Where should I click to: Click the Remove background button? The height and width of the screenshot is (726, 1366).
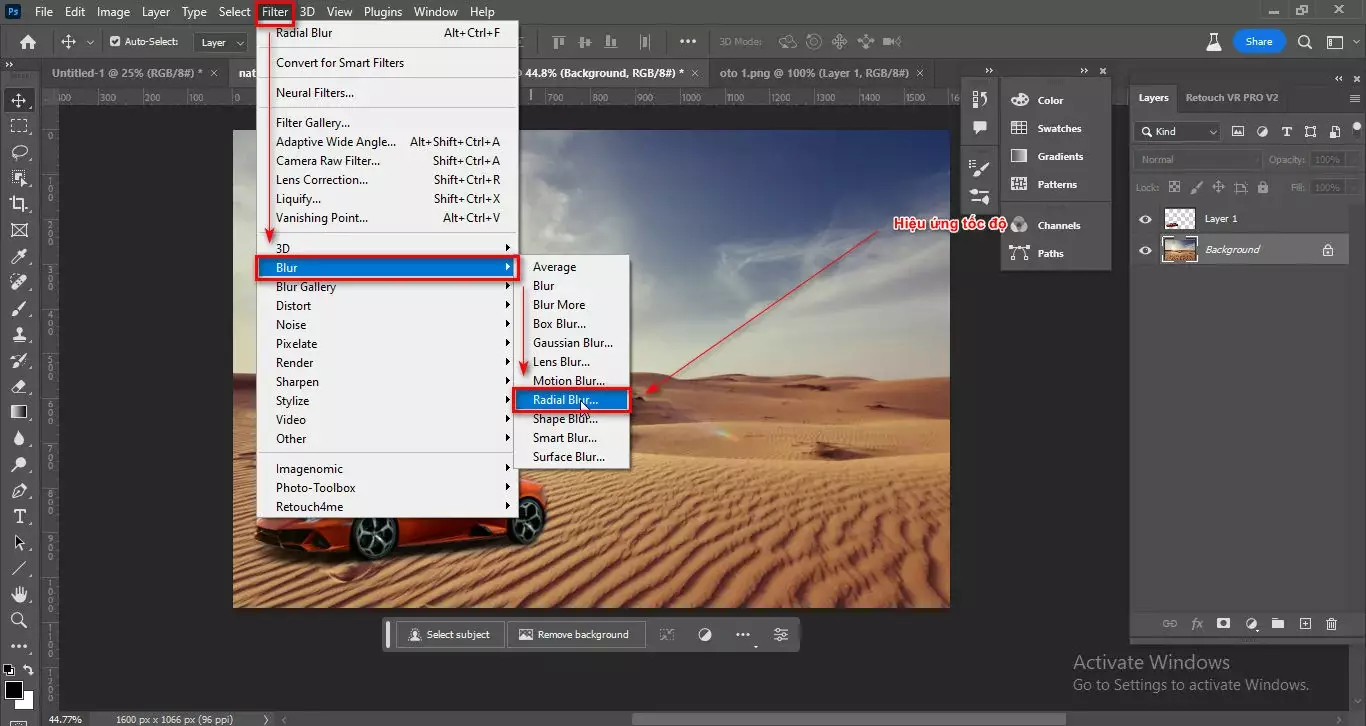pyautogui.click(x=576, y=634)
